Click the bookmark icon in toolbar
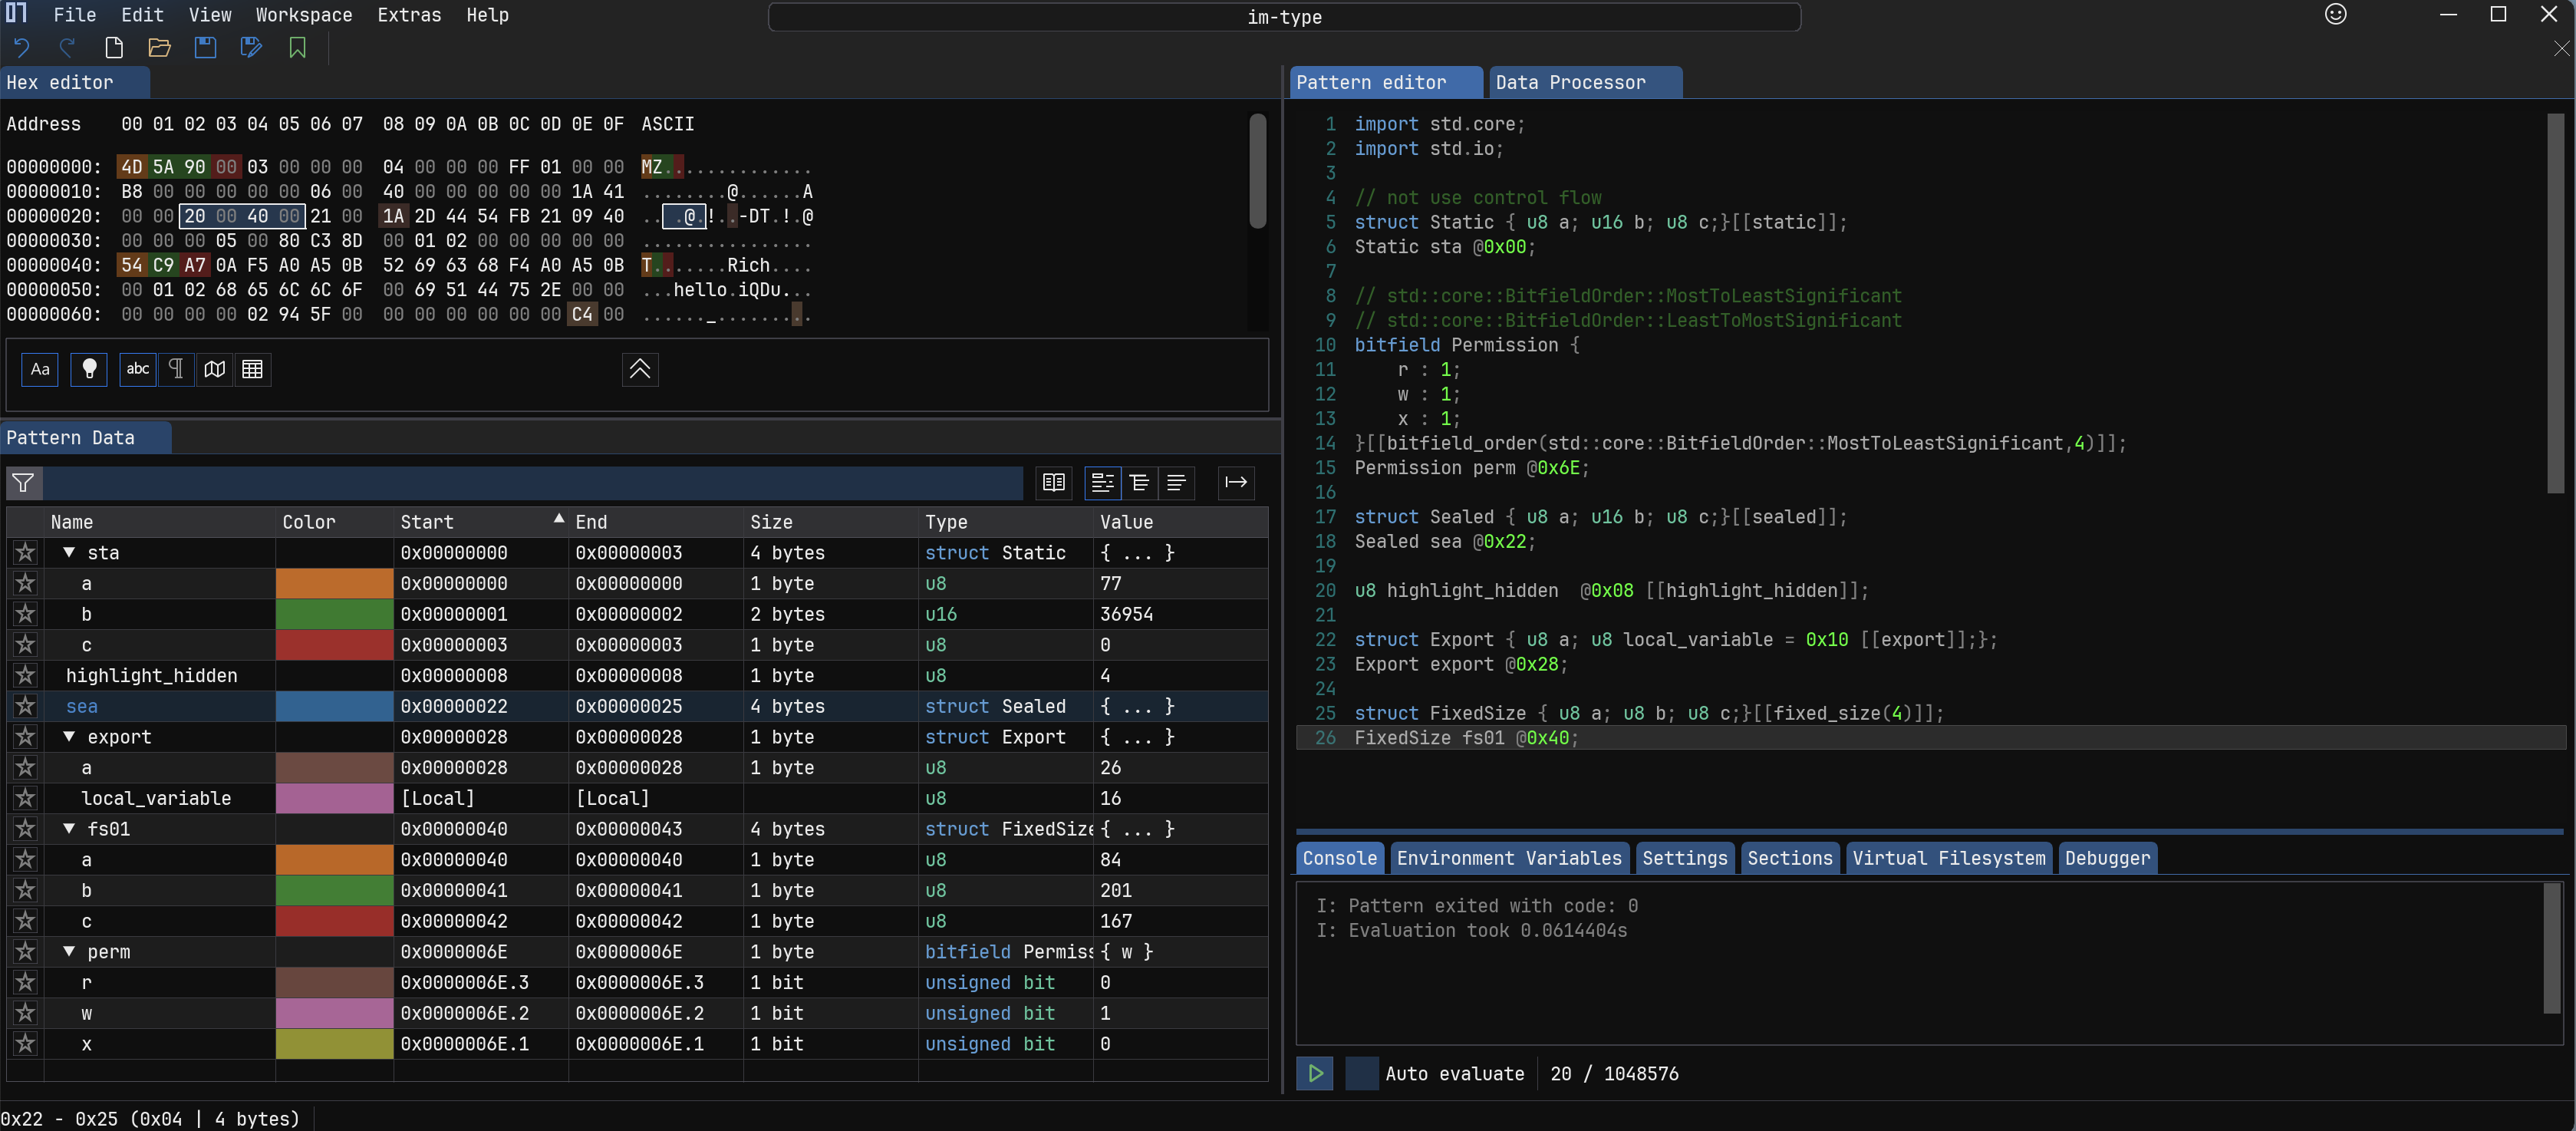Viewport: 2576px width, 1131px height. 297,48
